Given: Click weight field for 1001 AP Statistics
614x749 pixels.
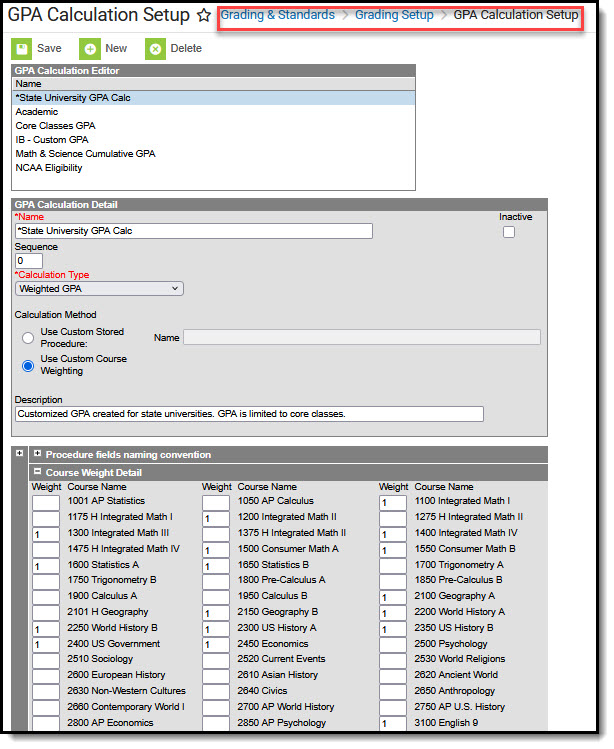Looking at the screenshot, I should click(x=46, y=503).
